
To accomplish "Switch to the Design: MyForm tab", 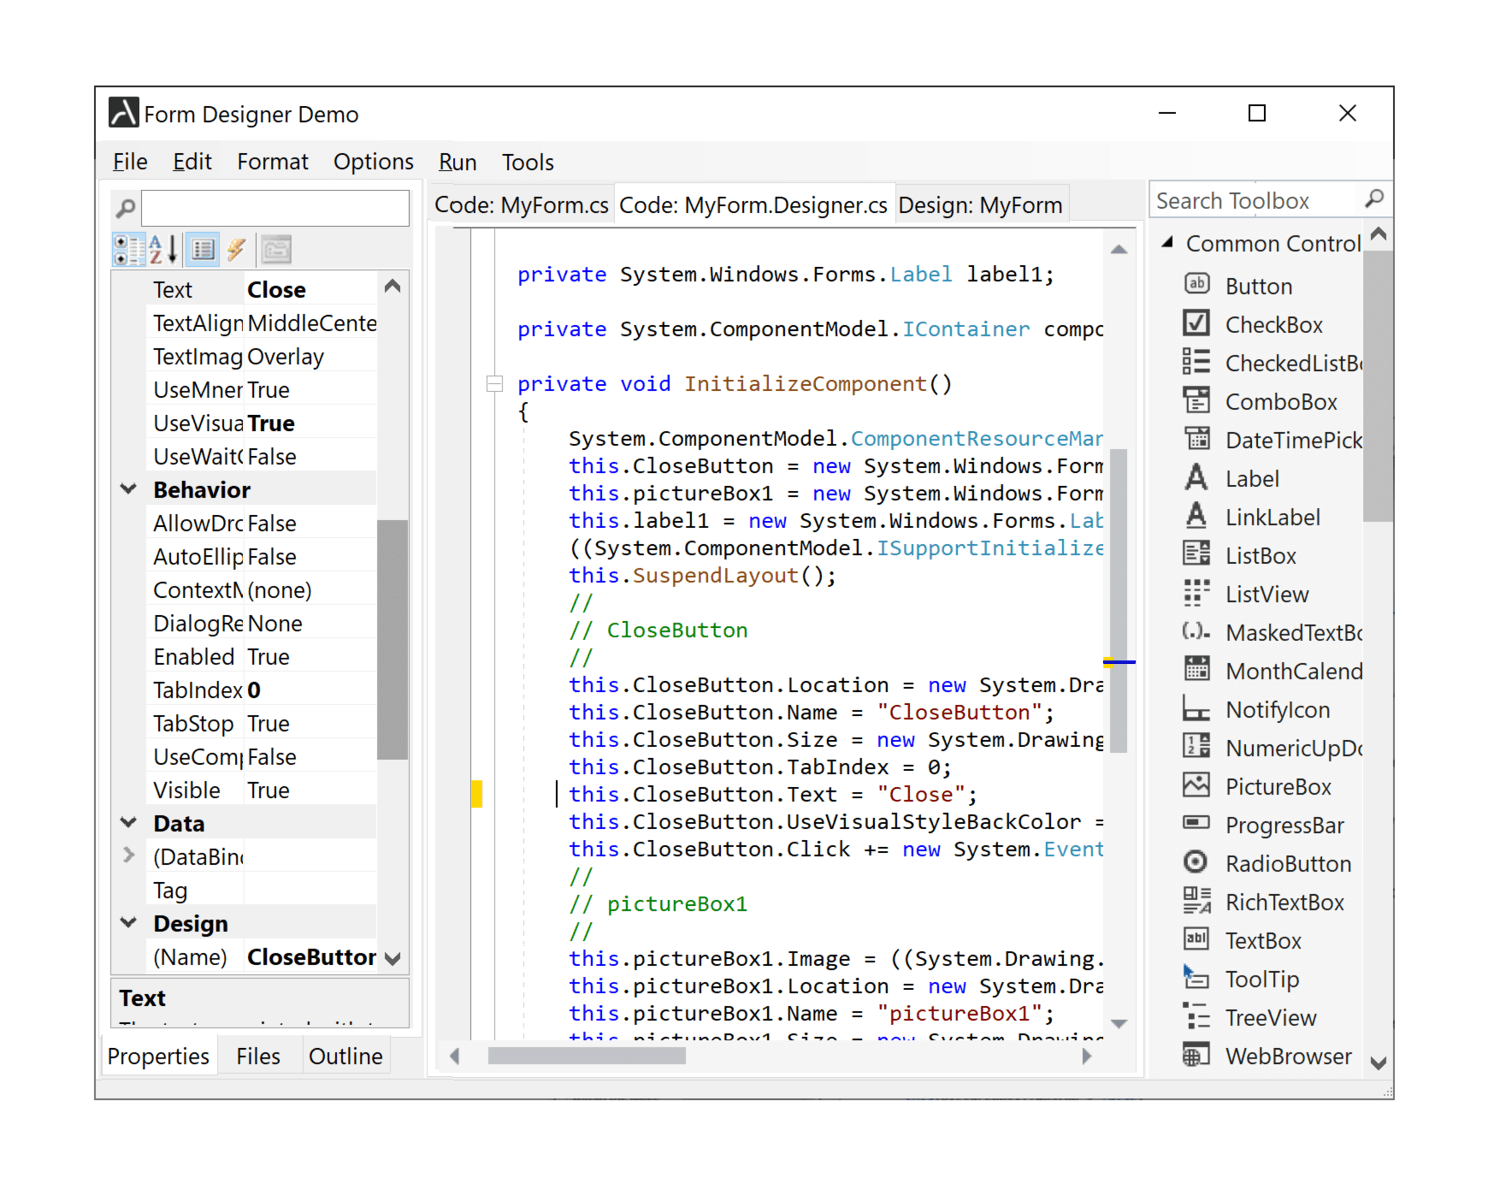I will point(979,204).
